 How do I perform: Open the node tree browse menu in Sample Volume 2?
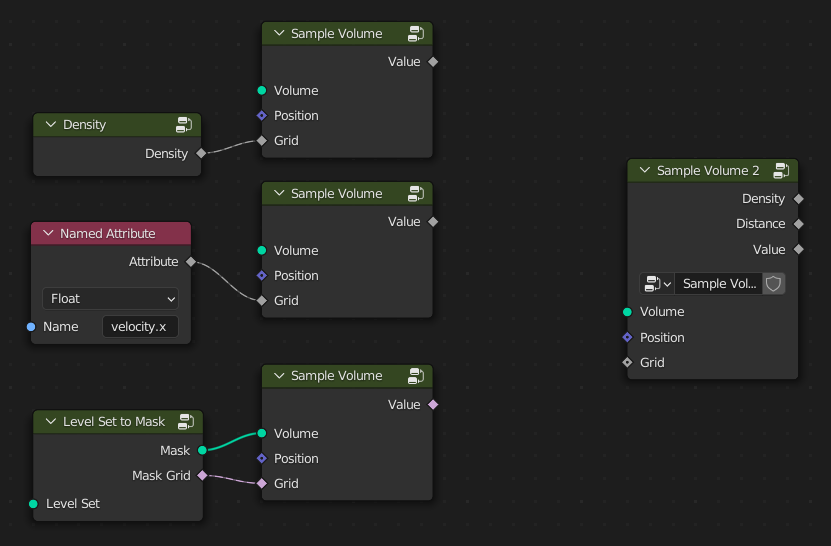click(657, 284)
